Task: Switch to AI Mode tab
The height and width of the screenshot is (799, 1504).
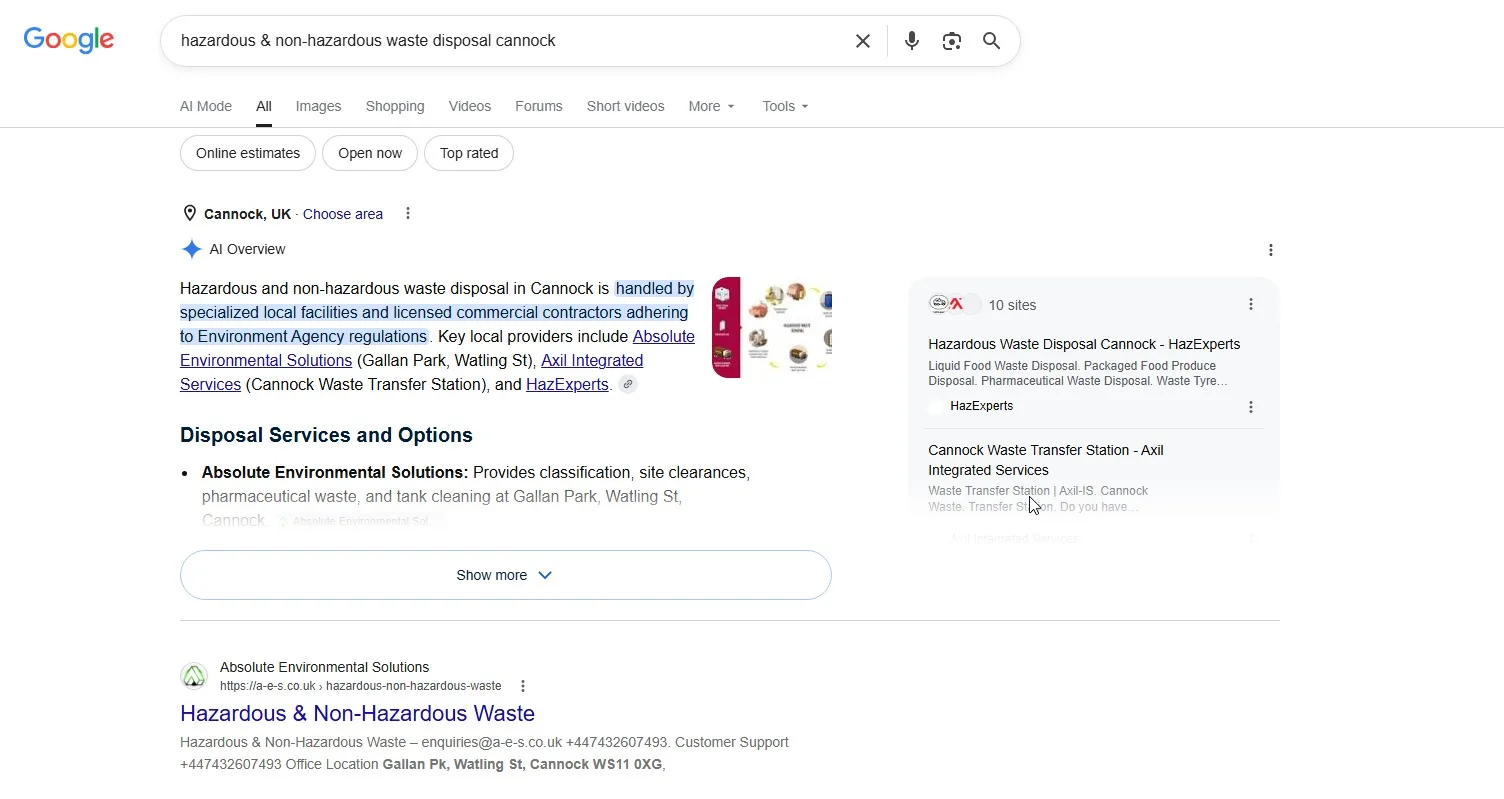Action: click(x=206, y=106)
